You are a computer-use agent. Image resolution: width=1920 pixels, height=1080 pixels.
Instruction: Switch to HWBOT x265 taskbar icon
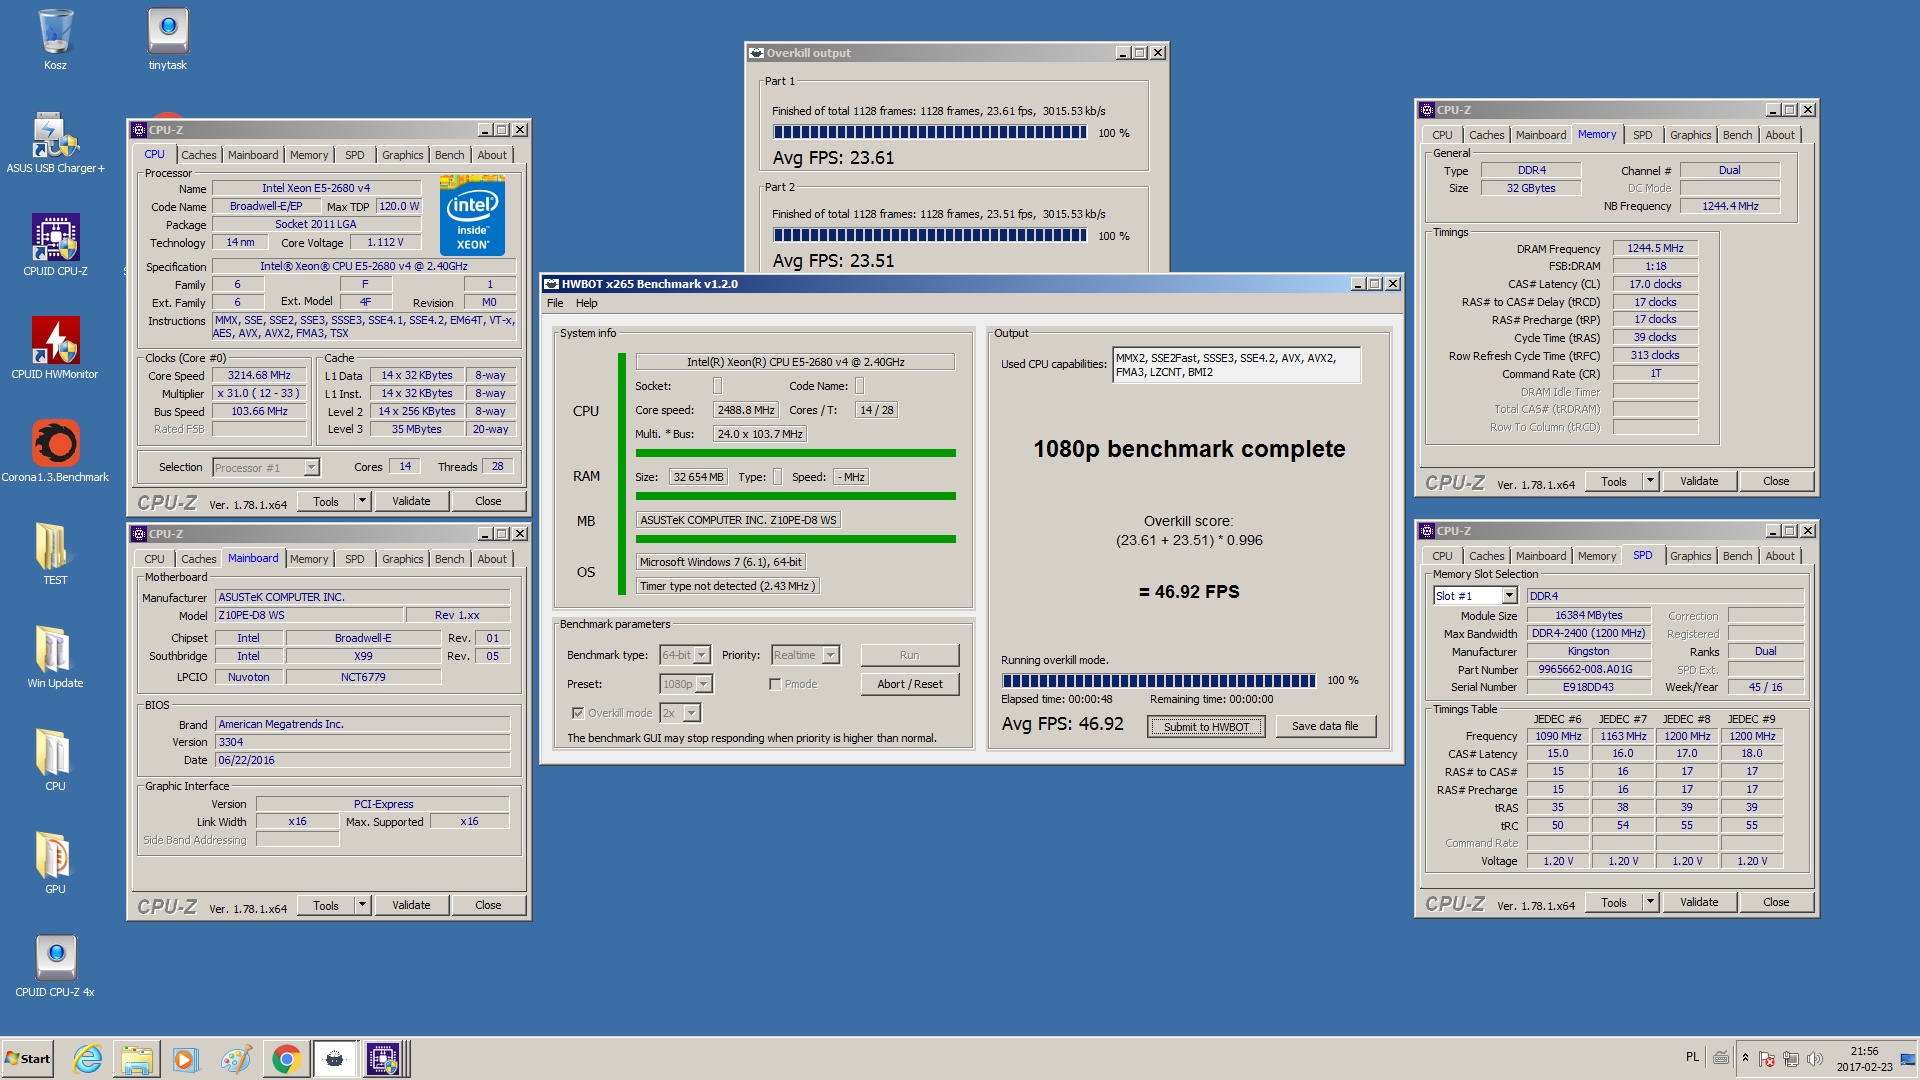tap(335, 1059)
